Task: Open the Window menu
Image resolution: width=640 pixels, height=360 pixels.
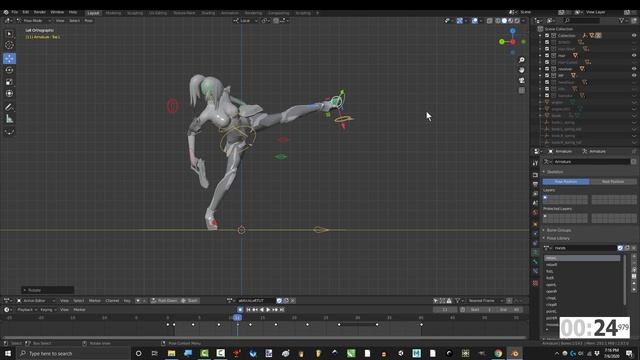Action: pyautogui.click(x=57, y=12)
